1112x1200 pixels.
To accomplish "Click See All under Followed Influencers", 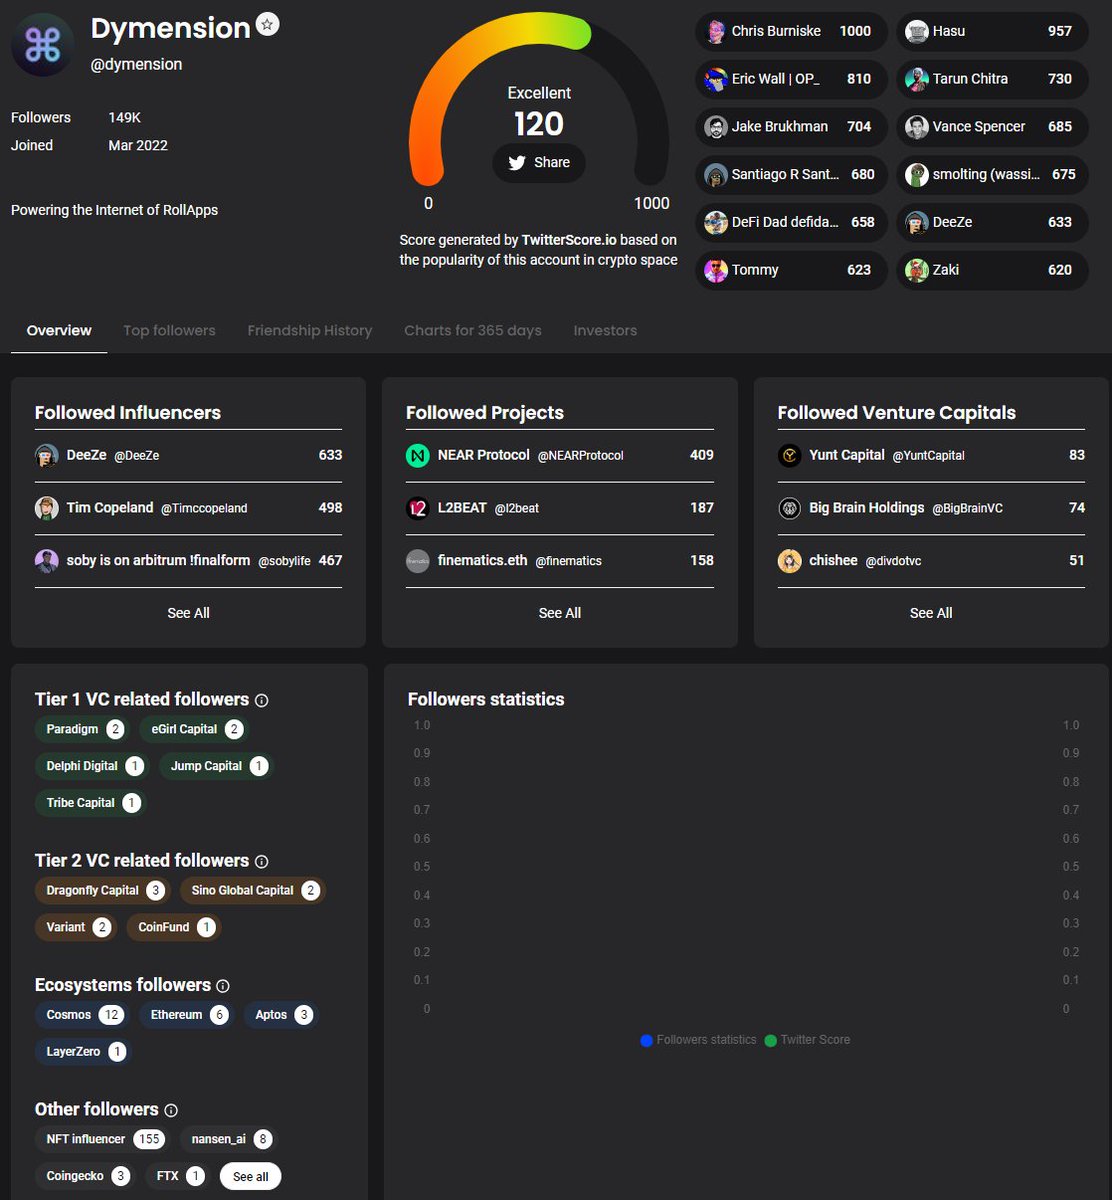I will [188, 613].
